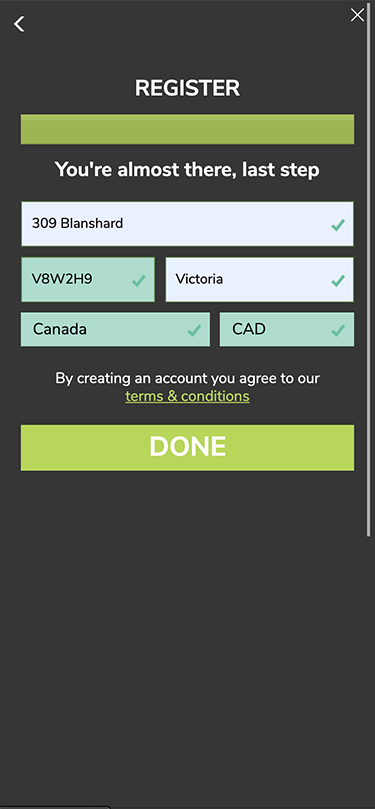375x809 pixels.
Task: Click checkmark icon in postal code field
Action: (x=139, y=281)
